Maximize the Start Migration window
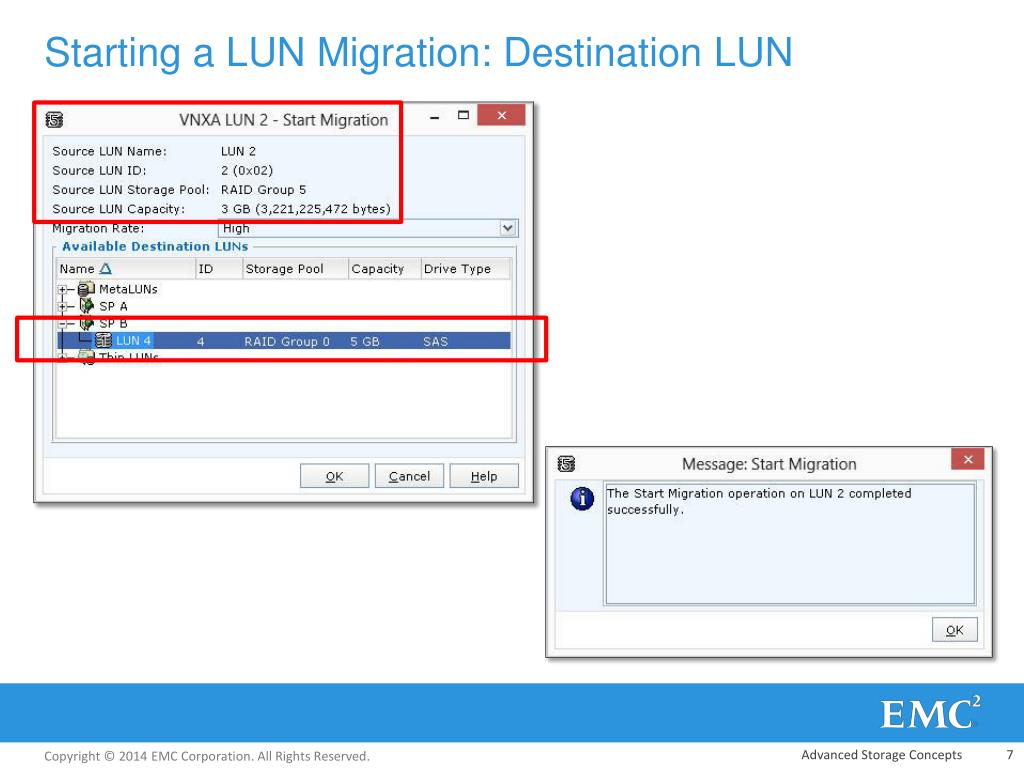1024x768 pixels. click(x=463, y=116)
